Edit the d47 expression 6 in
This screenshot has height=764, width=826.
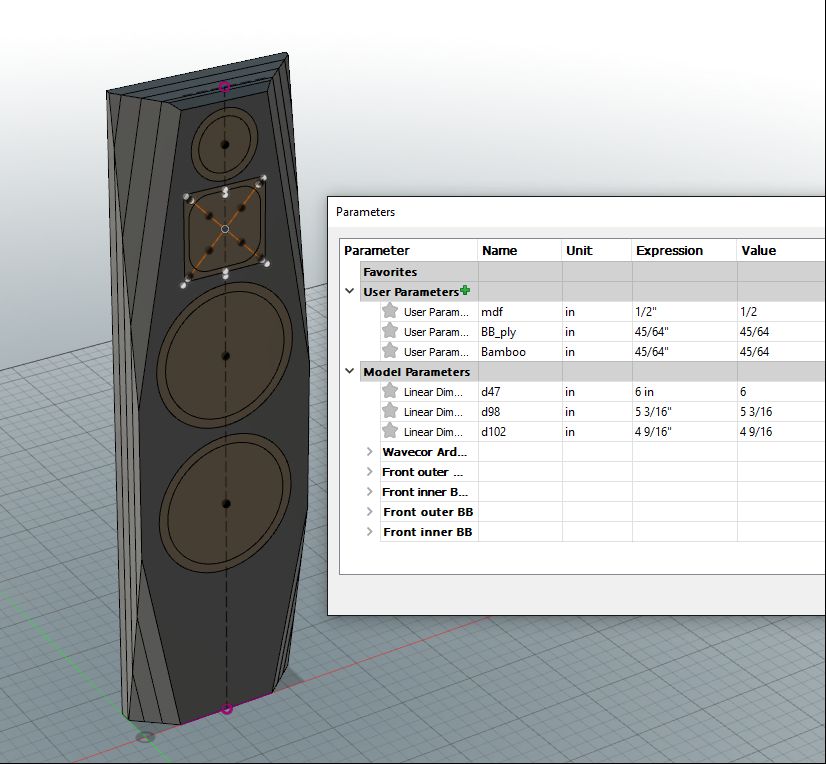click(684, 392)
